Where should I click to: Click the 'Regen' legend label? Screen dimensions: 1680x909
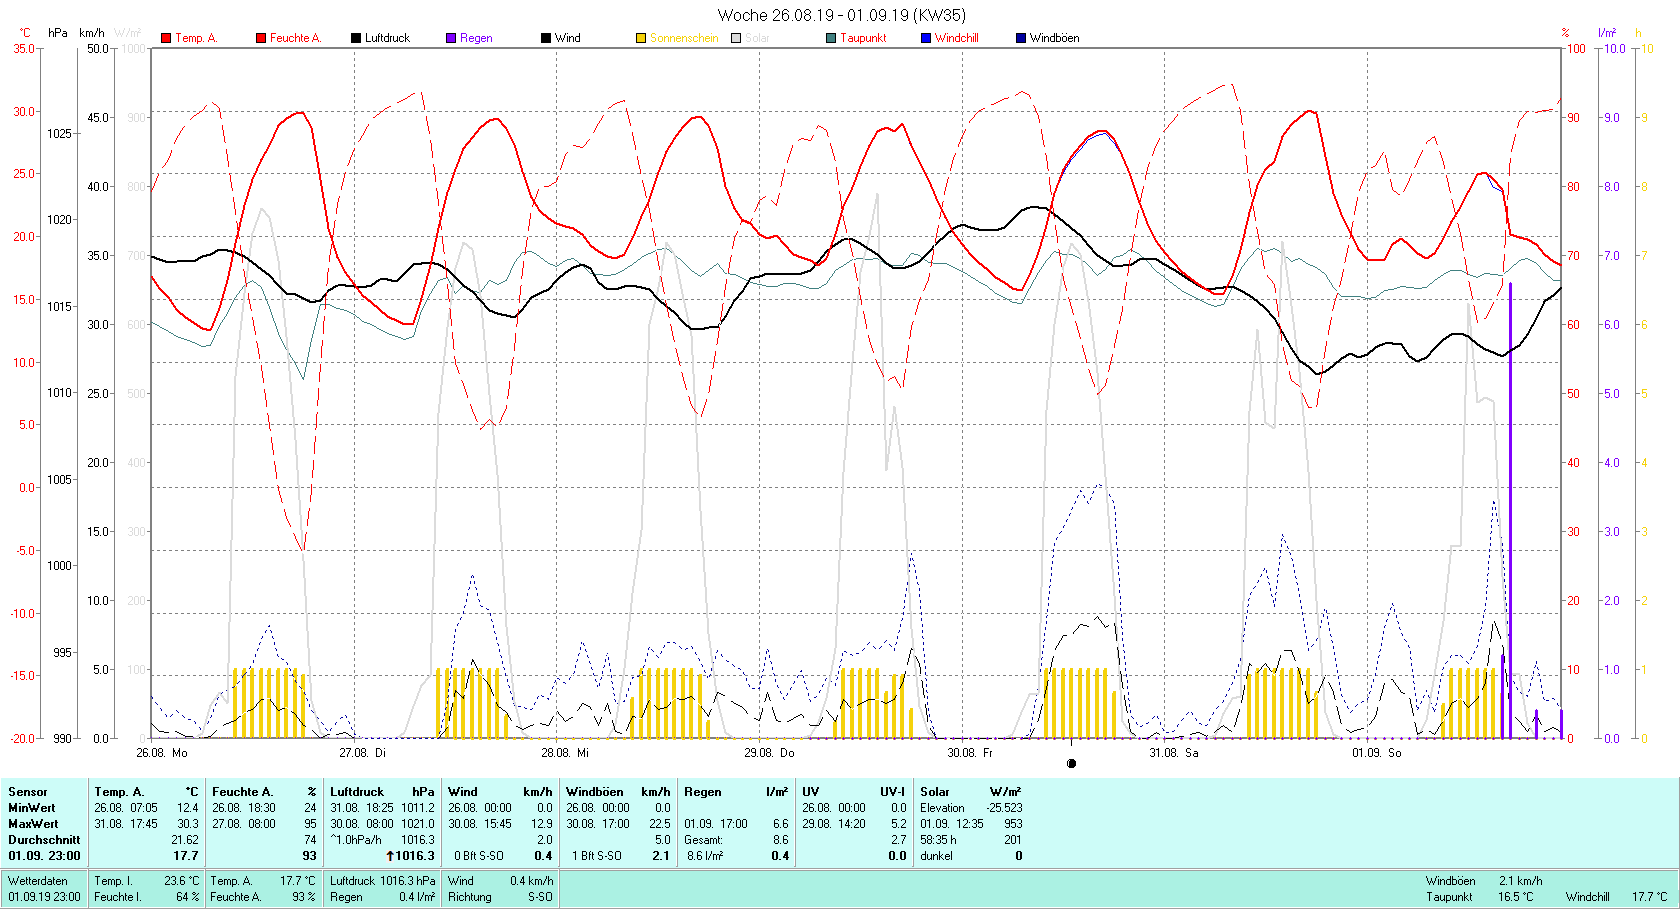pyautogui.click(x=476, y=38)
